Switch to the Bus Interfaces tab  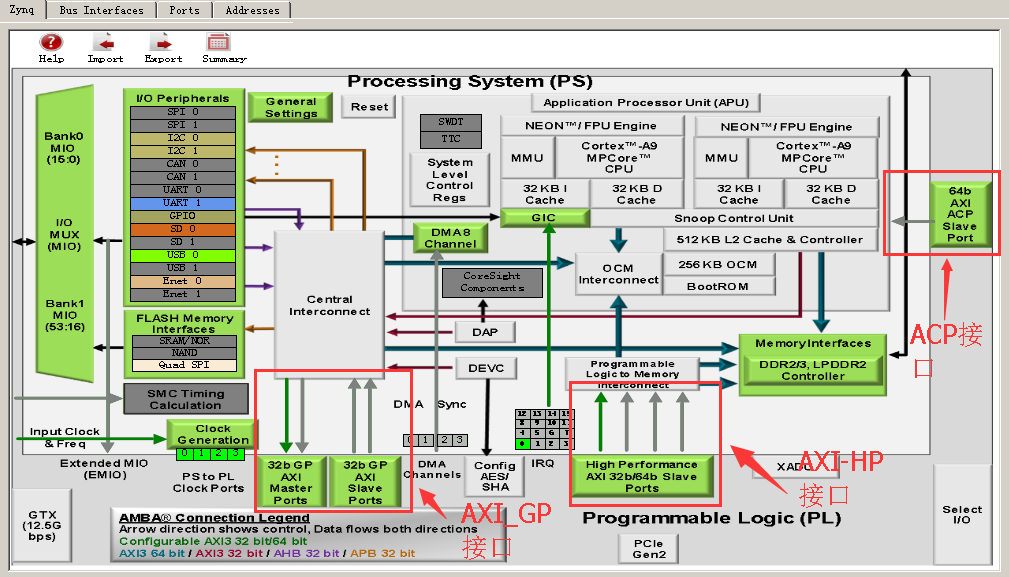tap(101, 10)
